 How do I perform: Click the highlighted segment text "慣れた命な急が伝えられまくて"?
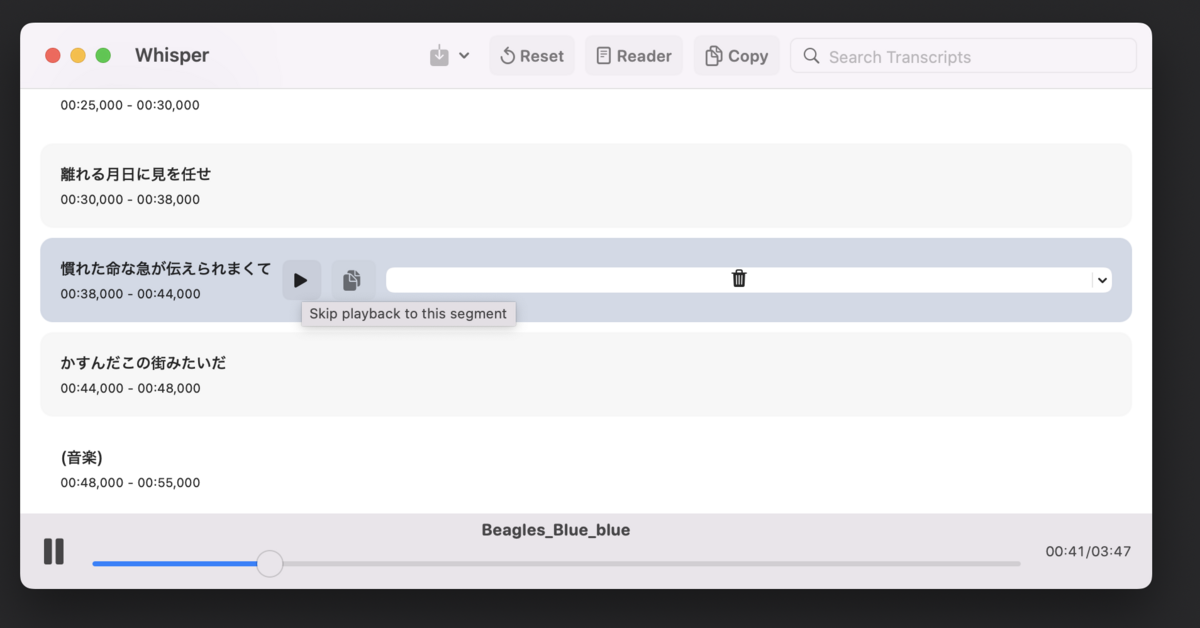pos(166,268)
